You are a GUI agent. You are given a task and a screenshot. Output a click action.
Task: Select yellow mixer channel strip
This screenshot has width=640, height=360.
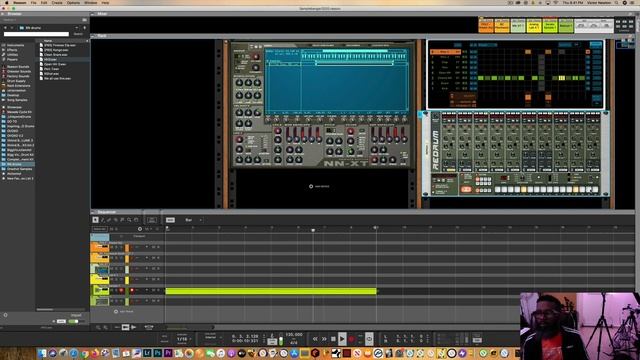534,26
